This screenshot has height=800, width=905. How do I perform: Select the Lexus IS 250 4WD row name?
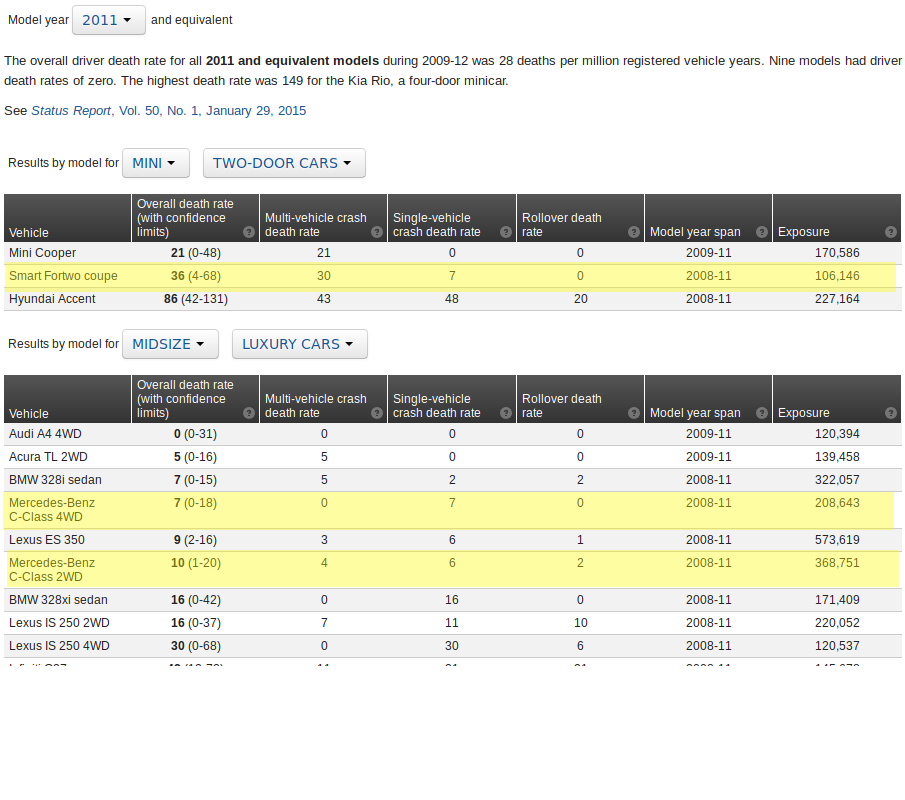[x=59, y=646]
